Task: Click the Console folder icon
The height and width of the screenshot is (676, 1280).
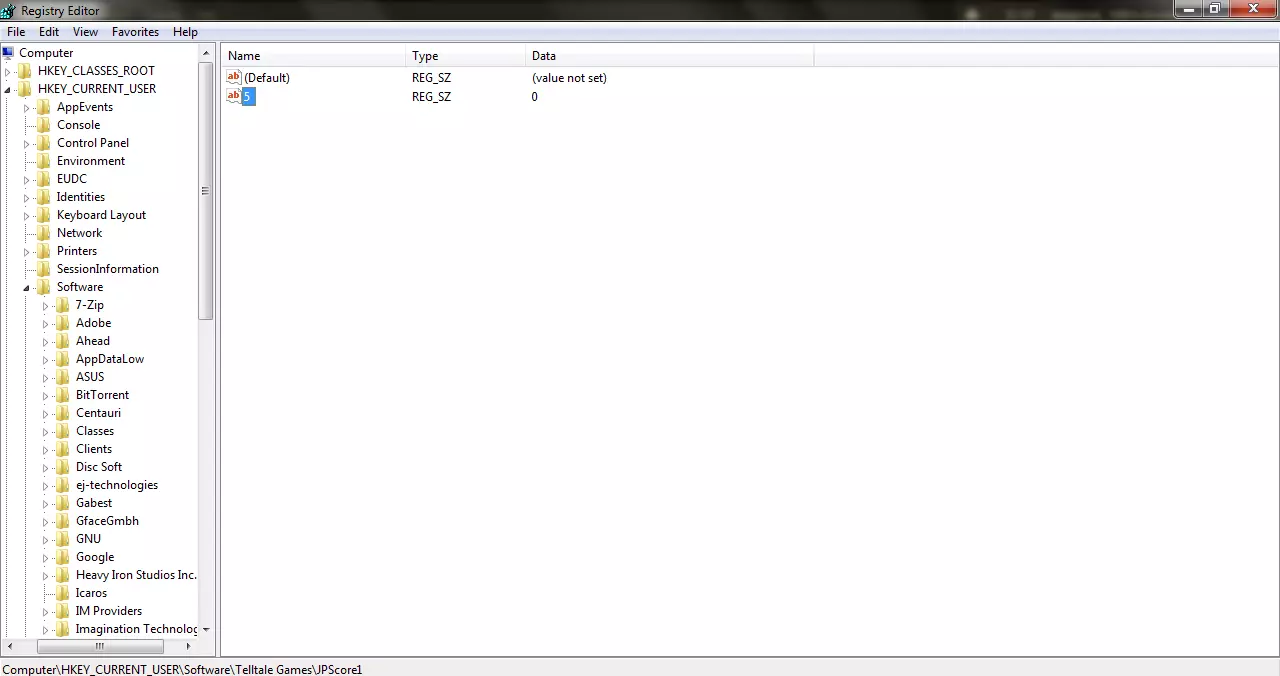Action: [x=44, y=125]
